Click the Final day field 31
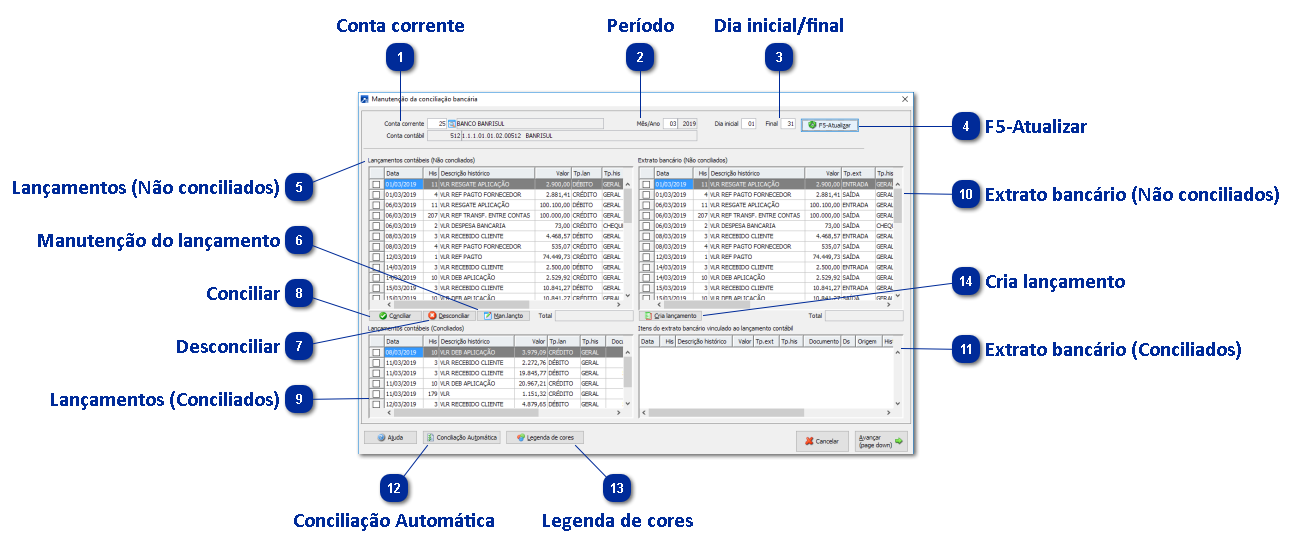The image size is (1296, 549). click(x=788, y=124)
